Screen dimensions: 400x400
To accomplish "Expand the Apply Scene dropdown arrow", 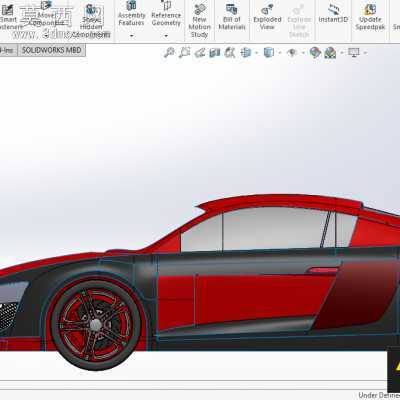I will pyautogui.click(x=342, y=53).
